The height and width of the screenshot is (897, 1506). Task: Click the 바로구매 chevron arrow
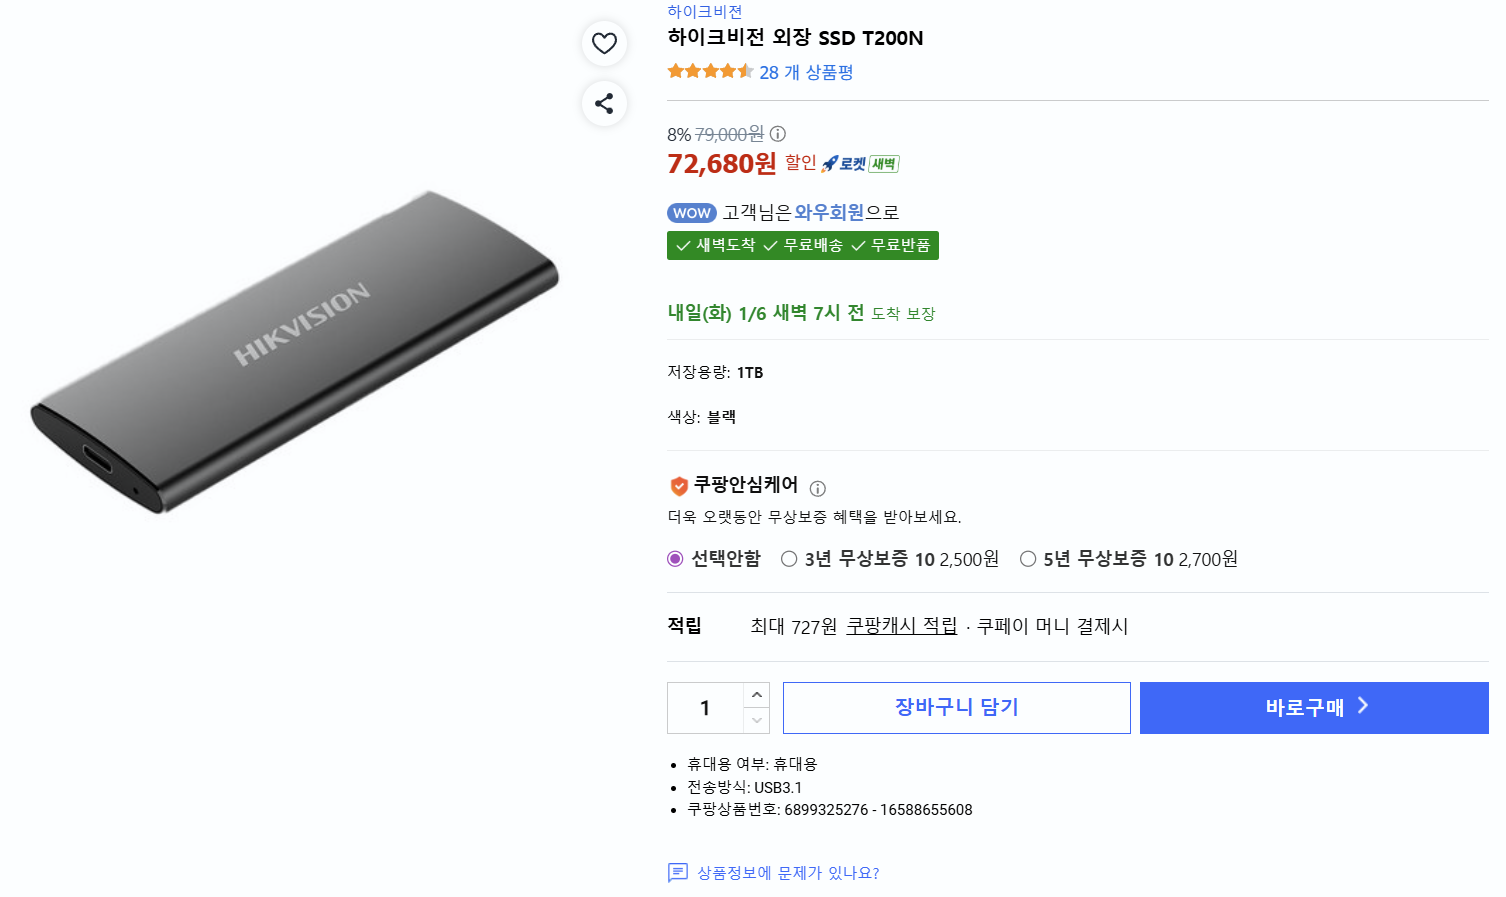(x=1362, y=706)
